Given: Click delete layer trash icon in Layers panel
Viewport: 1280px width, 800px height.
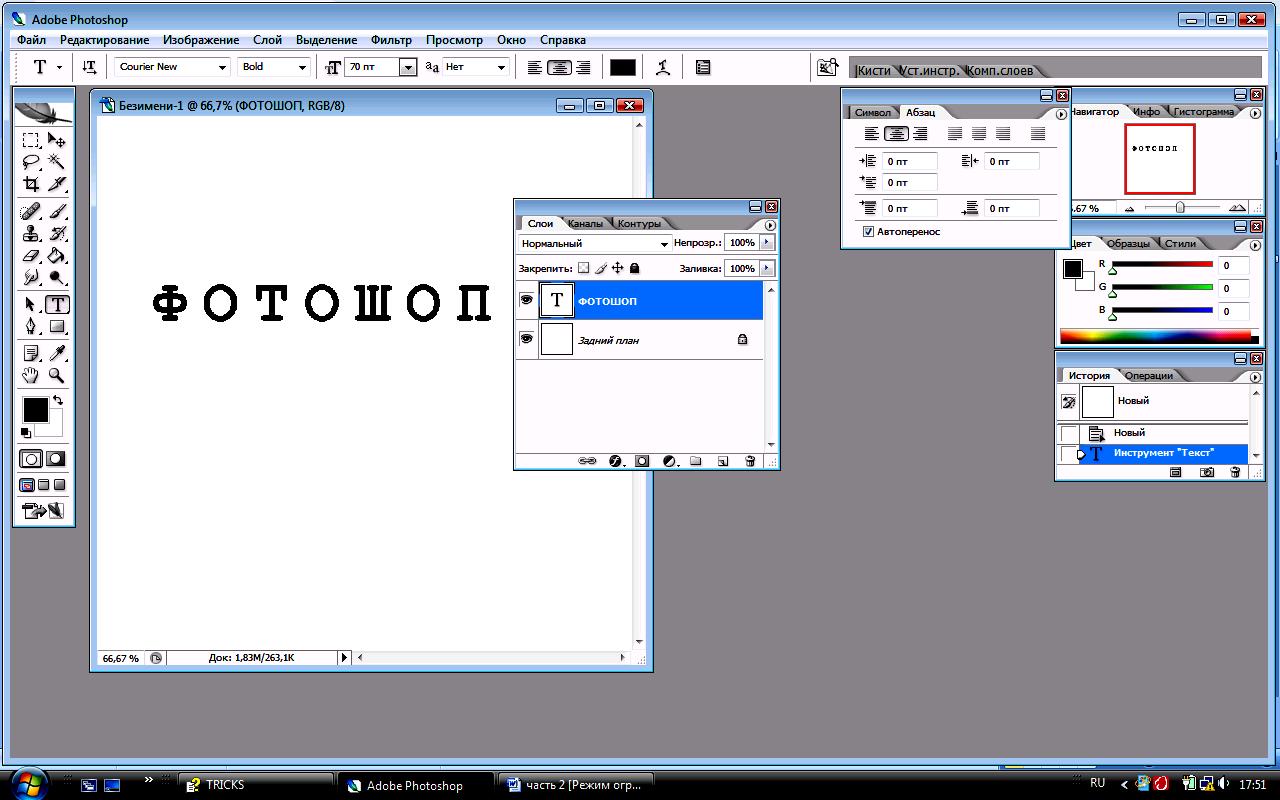Looking at the screenshot, I should (x=750, y=461).
